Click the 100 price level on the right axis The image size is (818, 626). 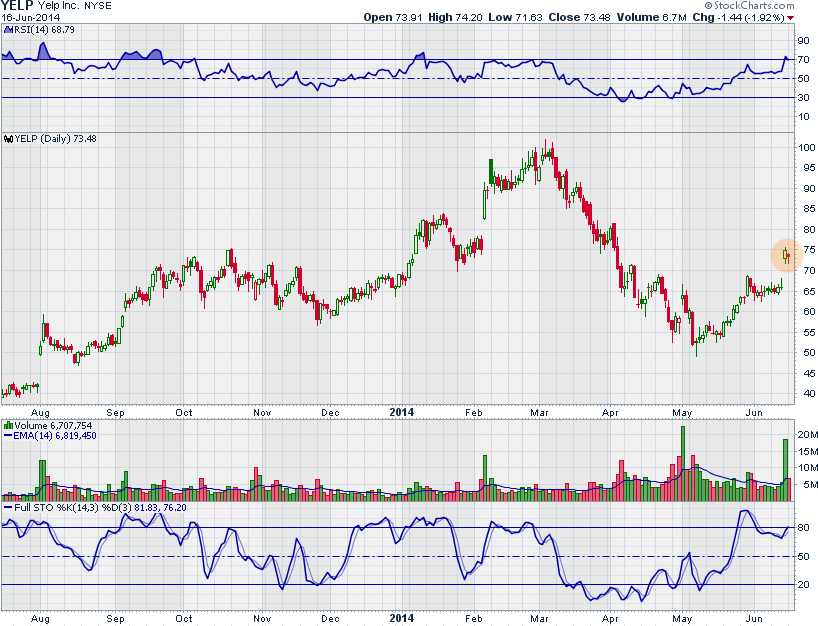[x=807, y=148]
